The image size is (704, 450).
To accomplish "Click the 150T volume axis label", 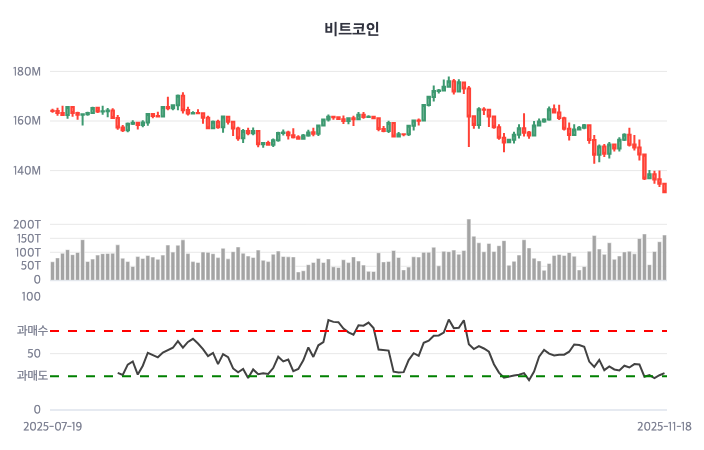I will 28,238.
